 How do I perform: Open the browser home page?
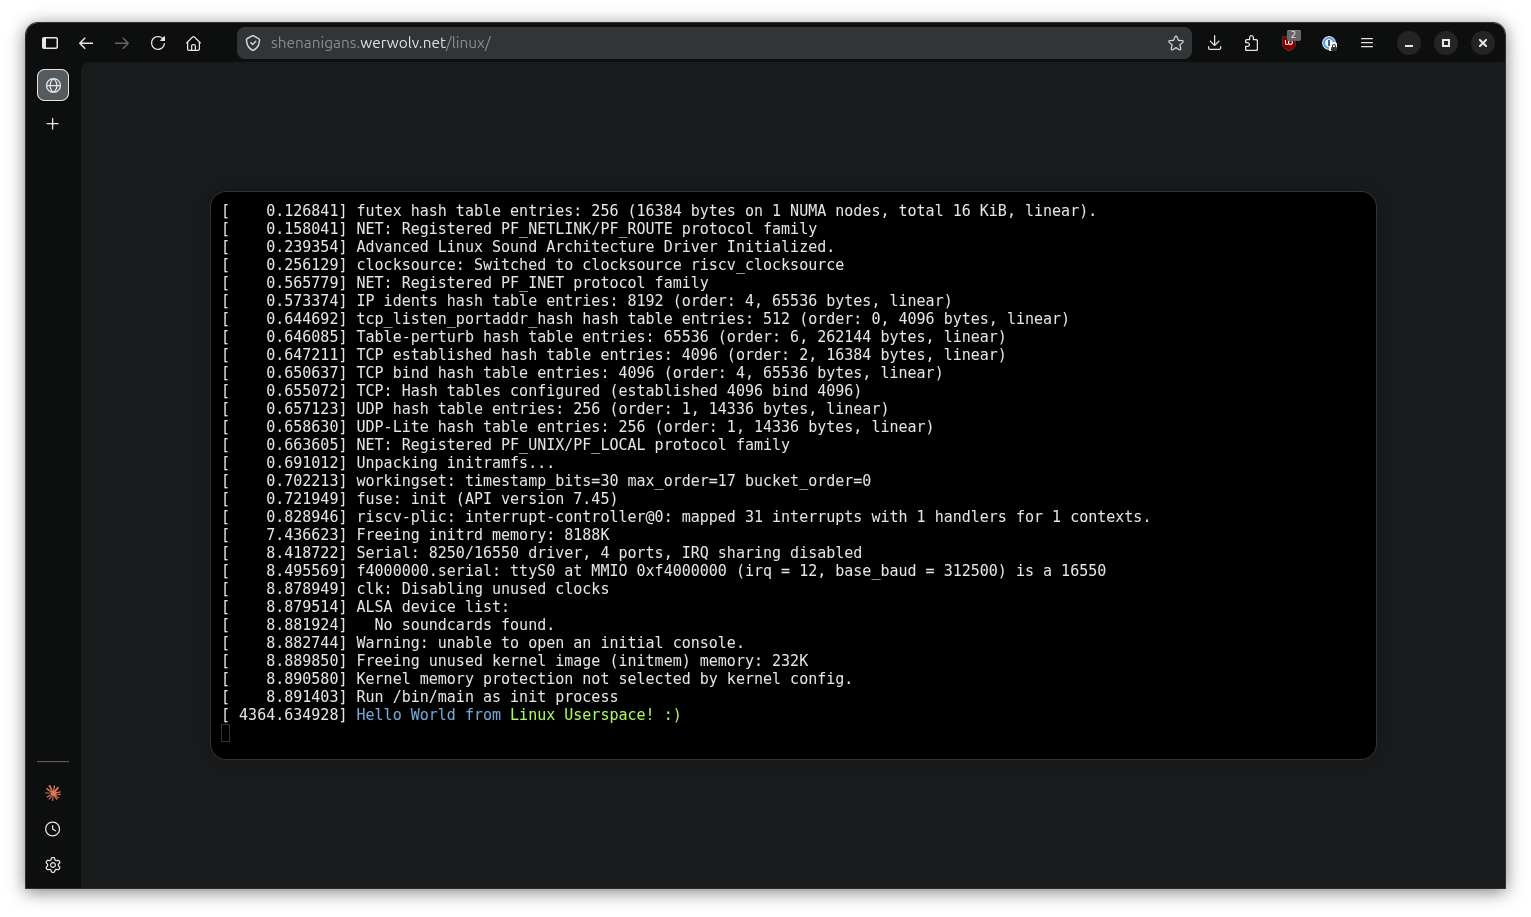194,43
